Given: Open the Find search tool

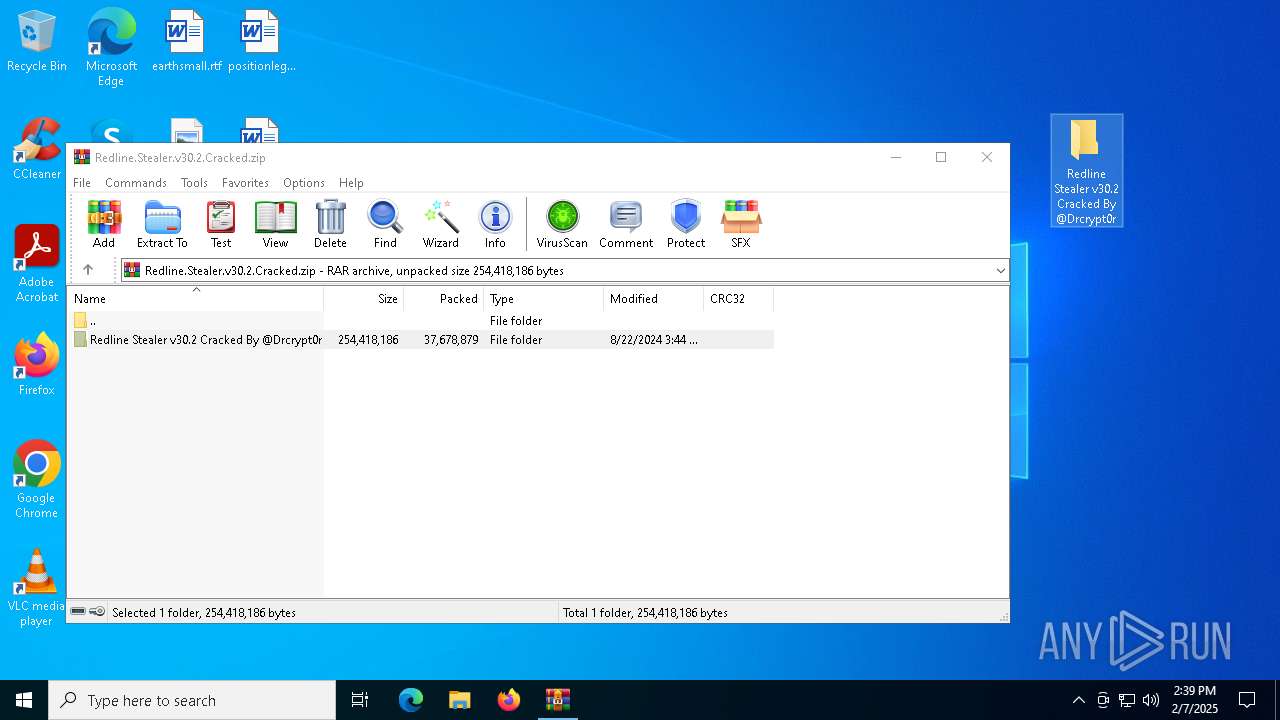Looking at the screenshot, I should 385,224.
